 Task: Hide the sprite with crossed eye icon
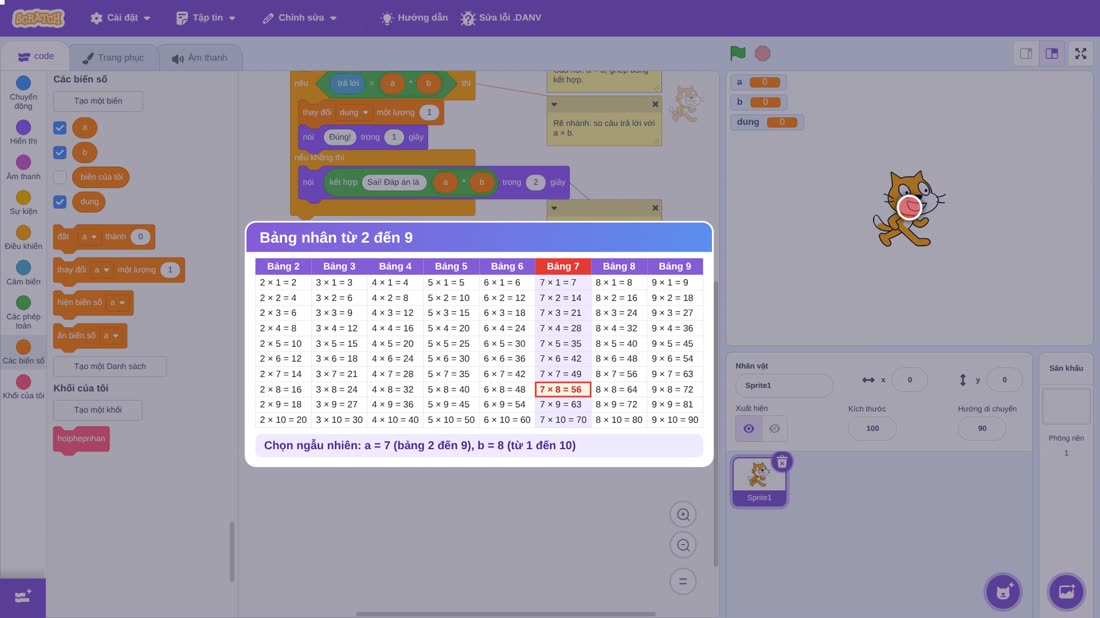(774, 428)
